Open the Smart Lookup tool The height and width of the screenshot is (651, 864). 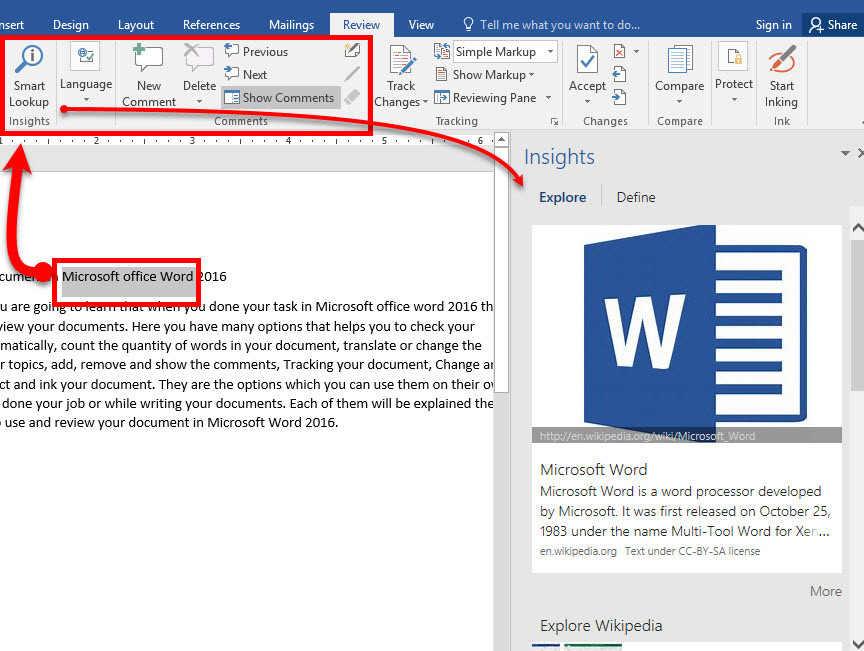point(29,76)
